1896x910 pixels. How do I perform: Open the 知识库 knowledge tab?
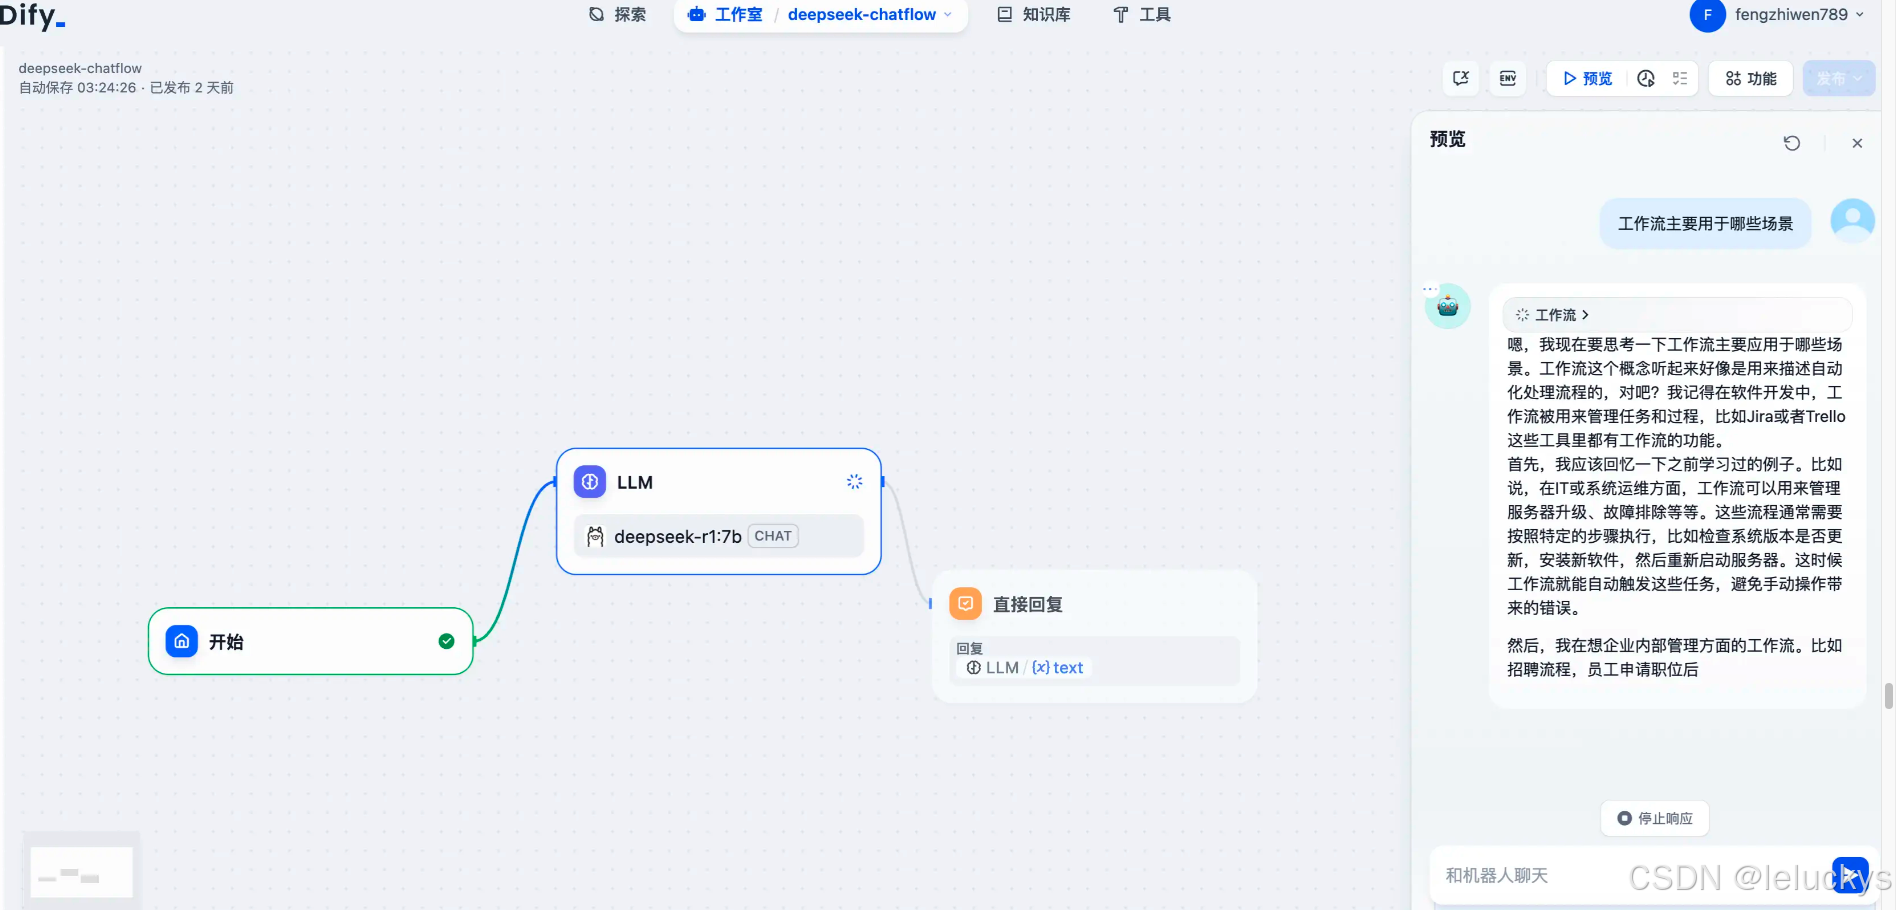[1033, 15]
